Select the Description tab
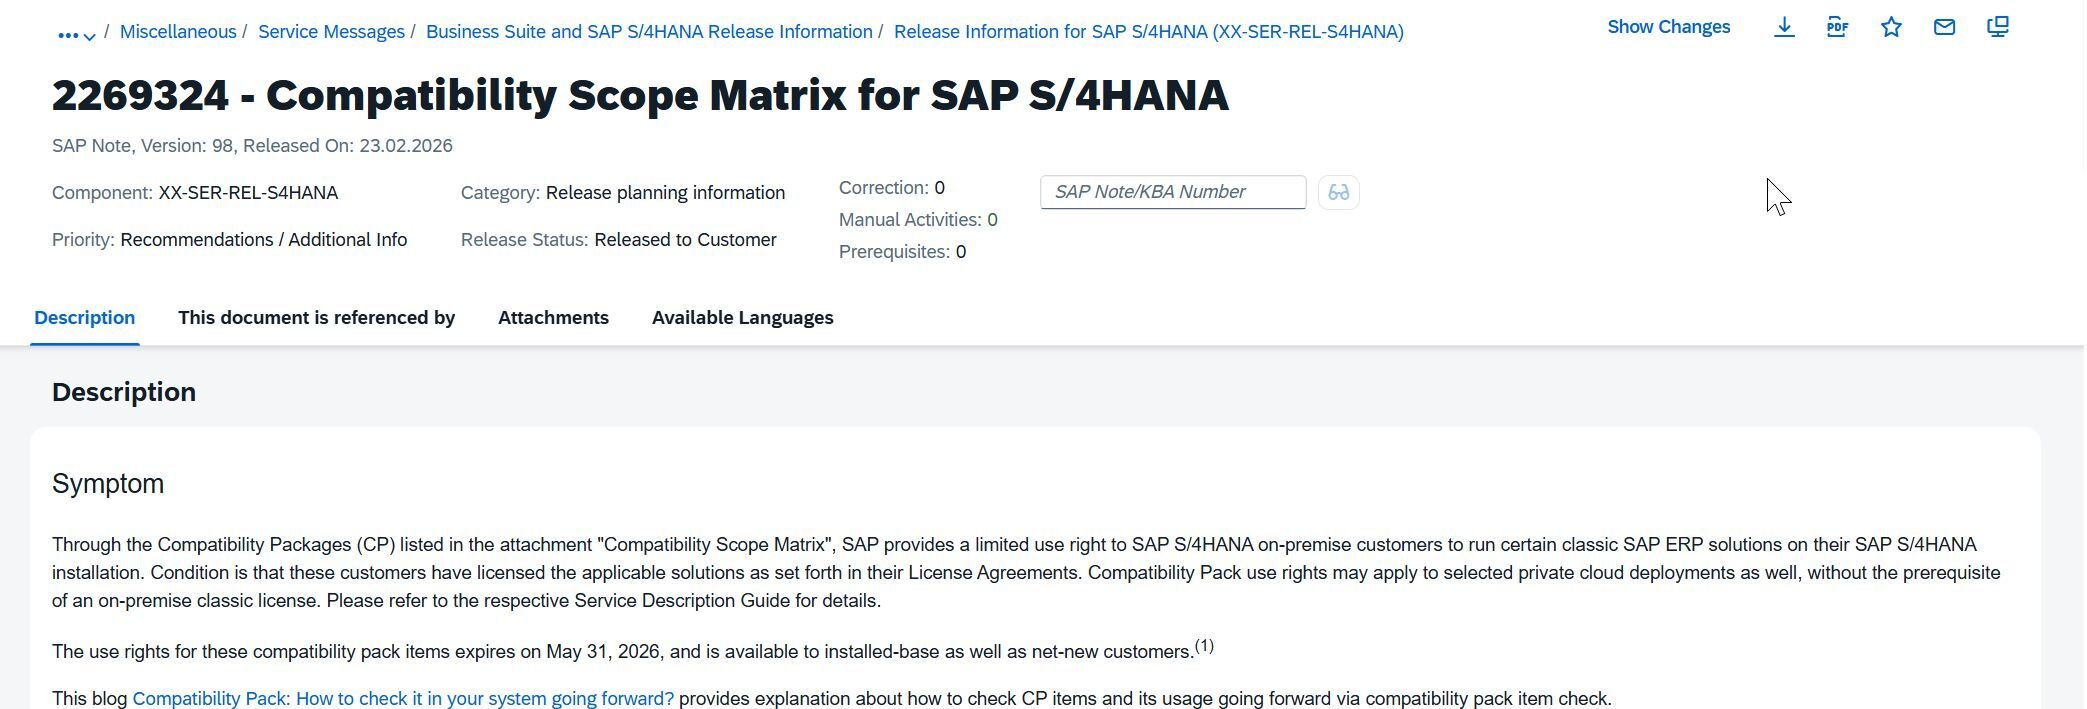 [85, 318]
